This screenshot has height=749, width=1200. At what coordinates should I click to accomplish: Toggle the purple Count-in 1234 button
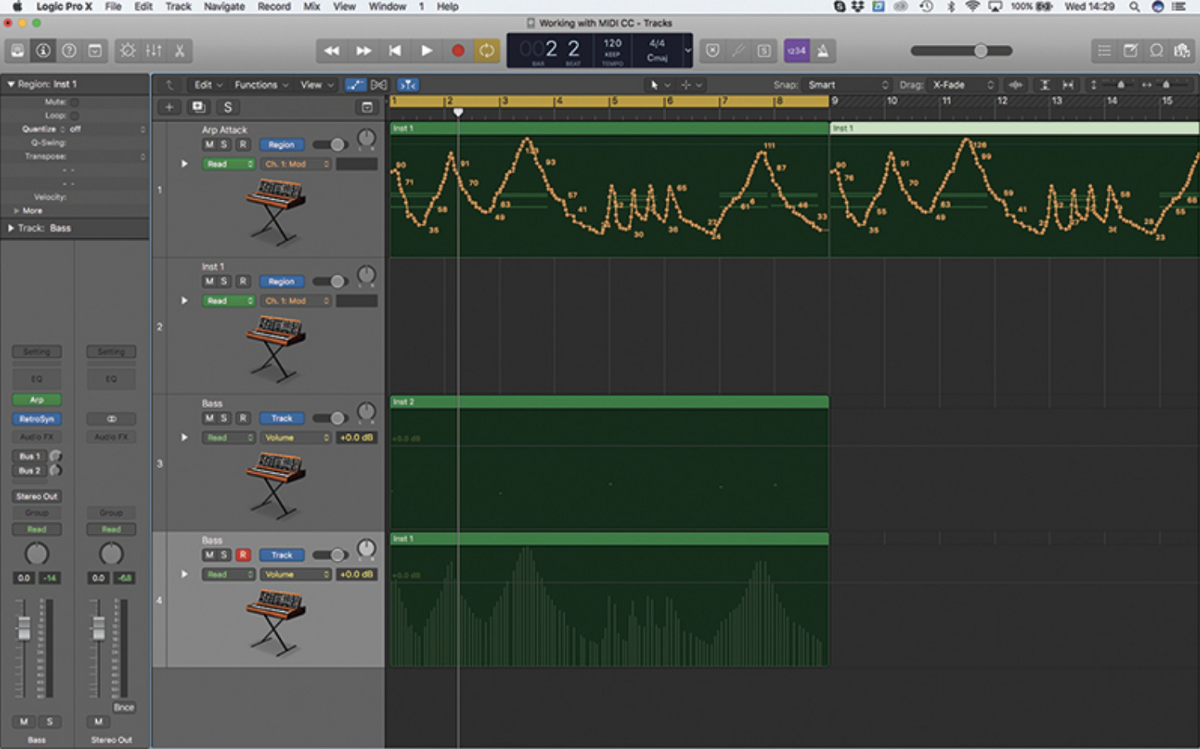point(797,50)
